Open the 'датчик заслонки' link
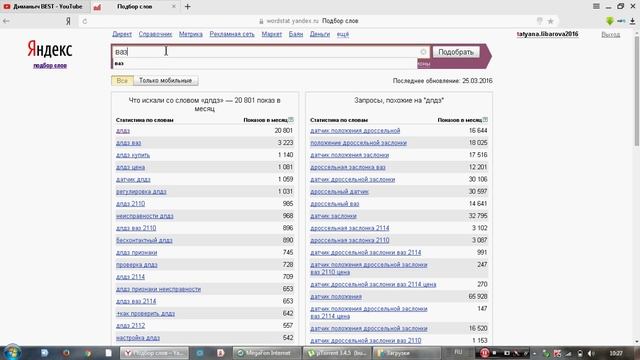 [333, 216]
